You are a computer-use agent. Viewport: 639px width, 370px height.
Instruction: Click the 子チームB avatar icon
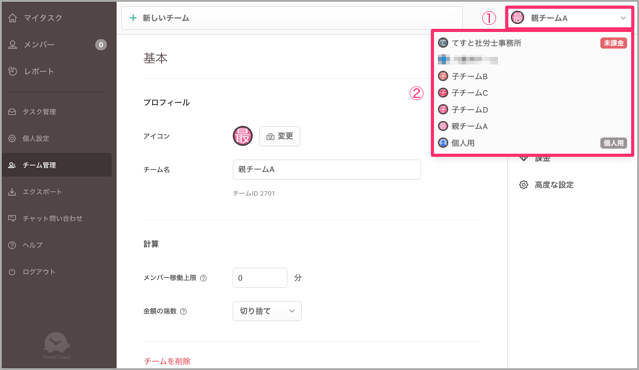[443, 76]
